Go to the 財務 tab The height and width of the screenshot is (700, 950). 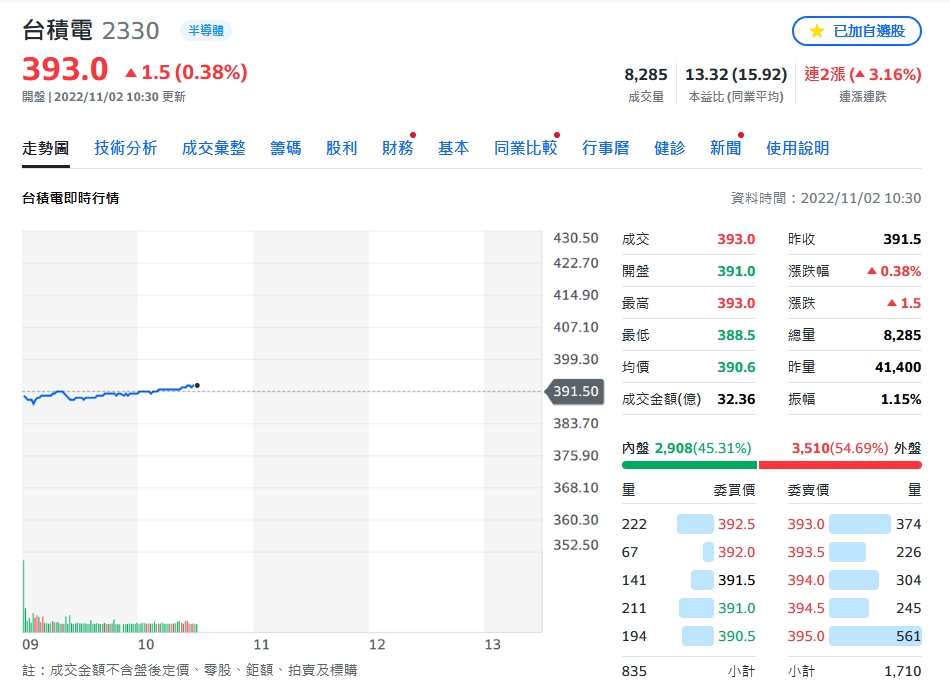pyautogui.click(x=397, y=148)
